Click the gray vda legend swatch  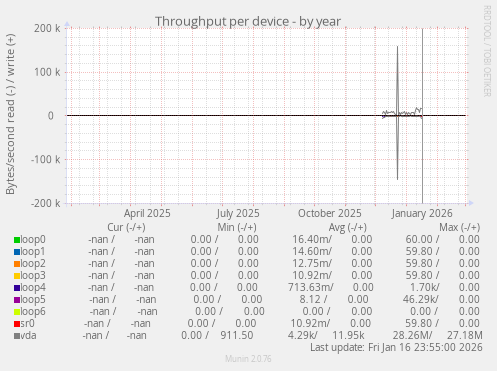click(17, 336)
